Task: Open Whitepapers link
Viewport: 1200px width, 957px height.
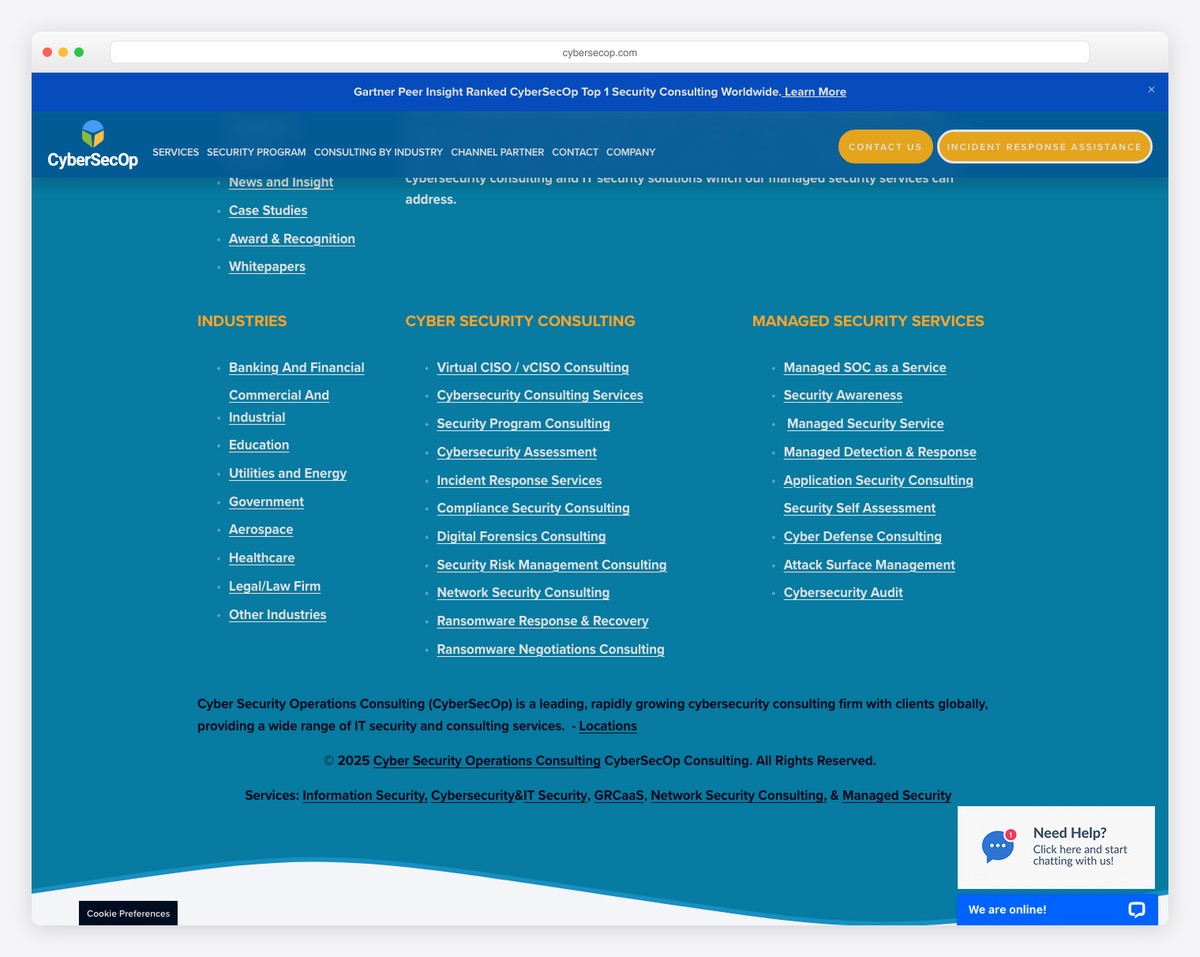Action: [267, 267]
